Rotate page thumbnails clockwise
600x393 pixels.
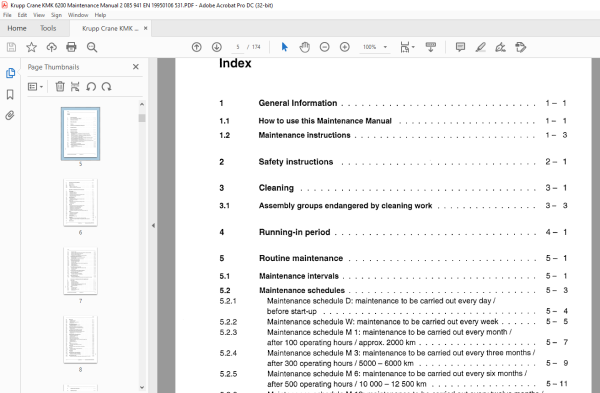tap(106, 87)
